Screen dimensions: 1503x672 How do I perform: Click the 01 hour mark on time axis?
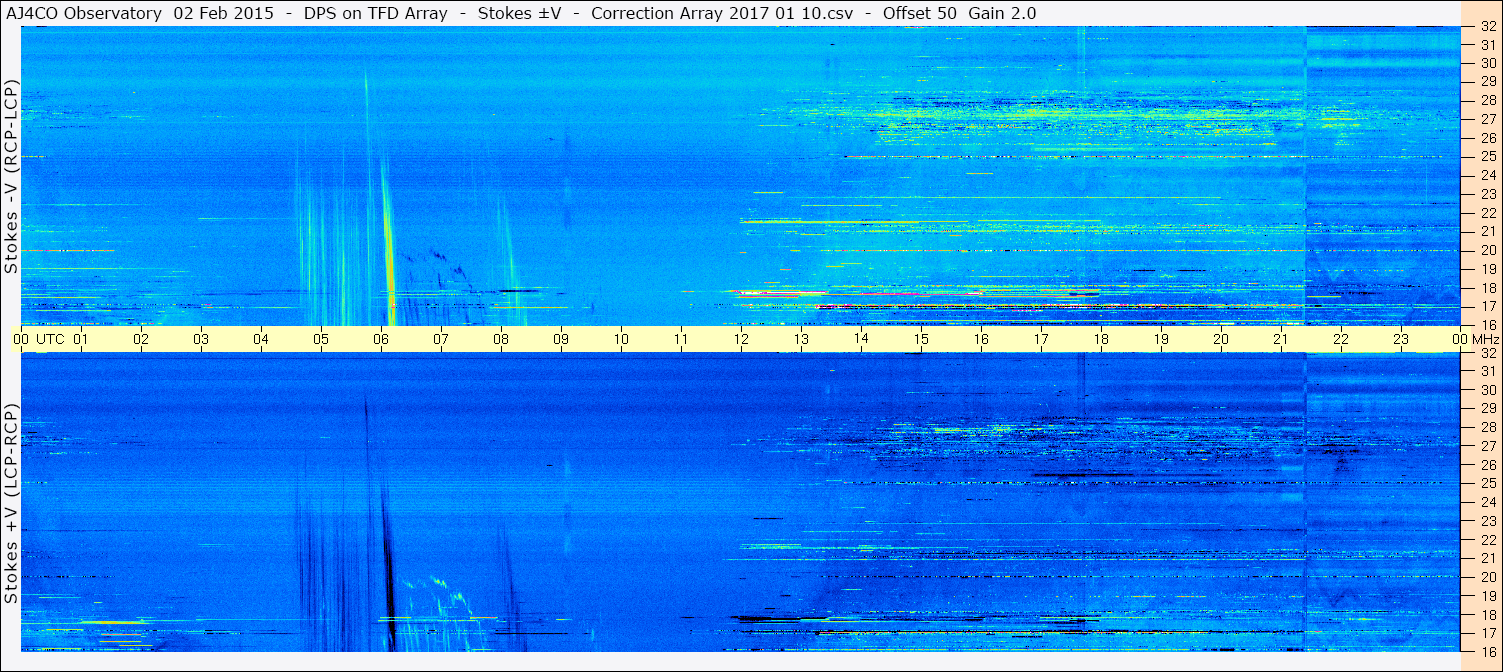pos(81,339)
